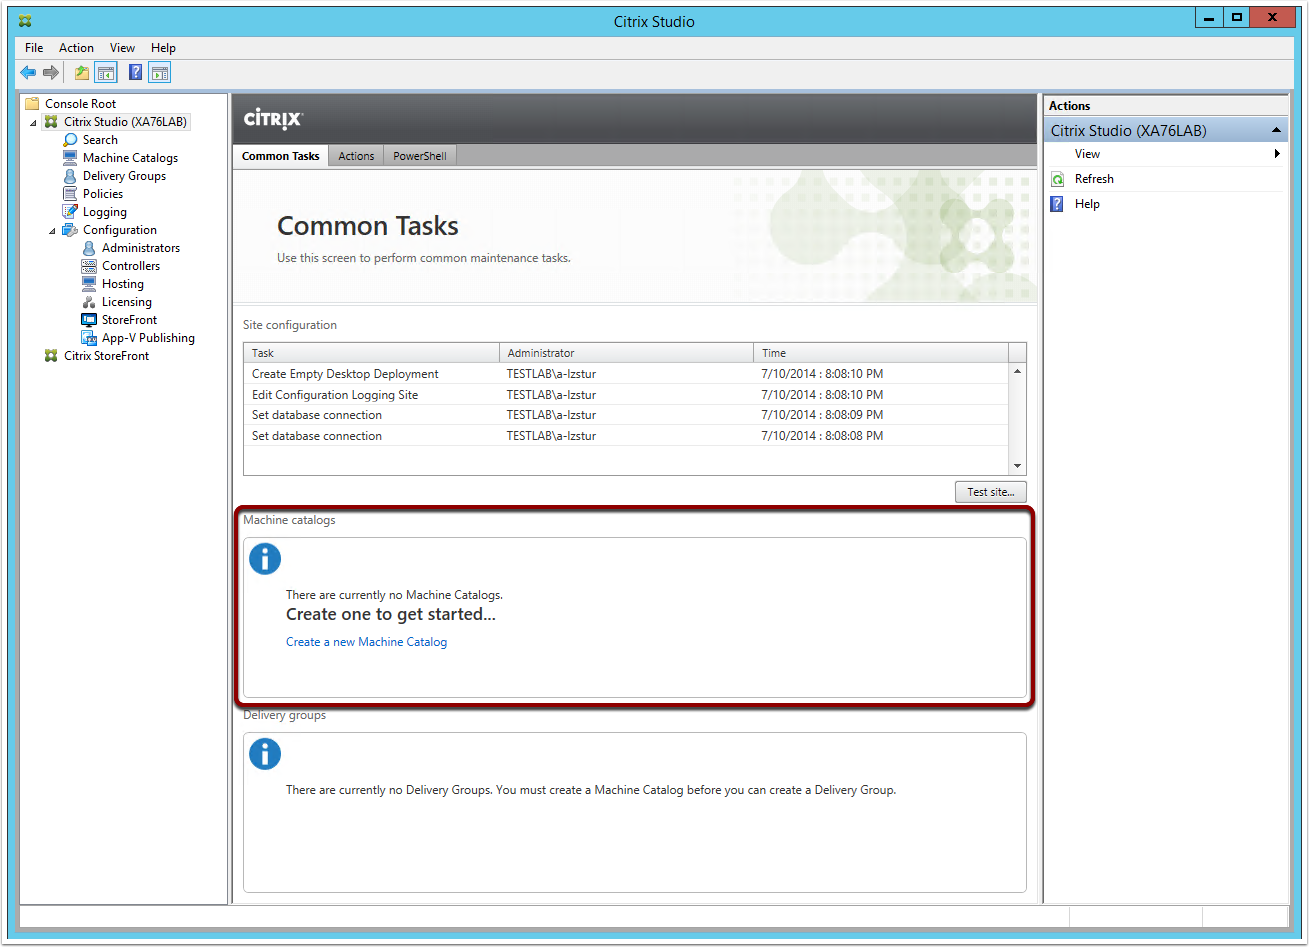
Task: Select Citrix StoreFront root tree item
Action: 106,356
